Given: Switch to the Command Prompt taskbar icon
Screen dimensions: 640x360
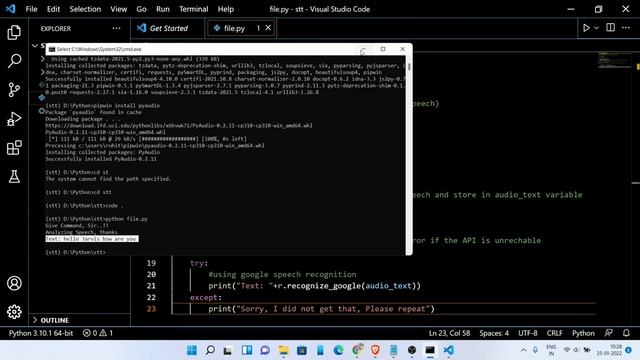Looking at the screenshot, I should (430, 350).
